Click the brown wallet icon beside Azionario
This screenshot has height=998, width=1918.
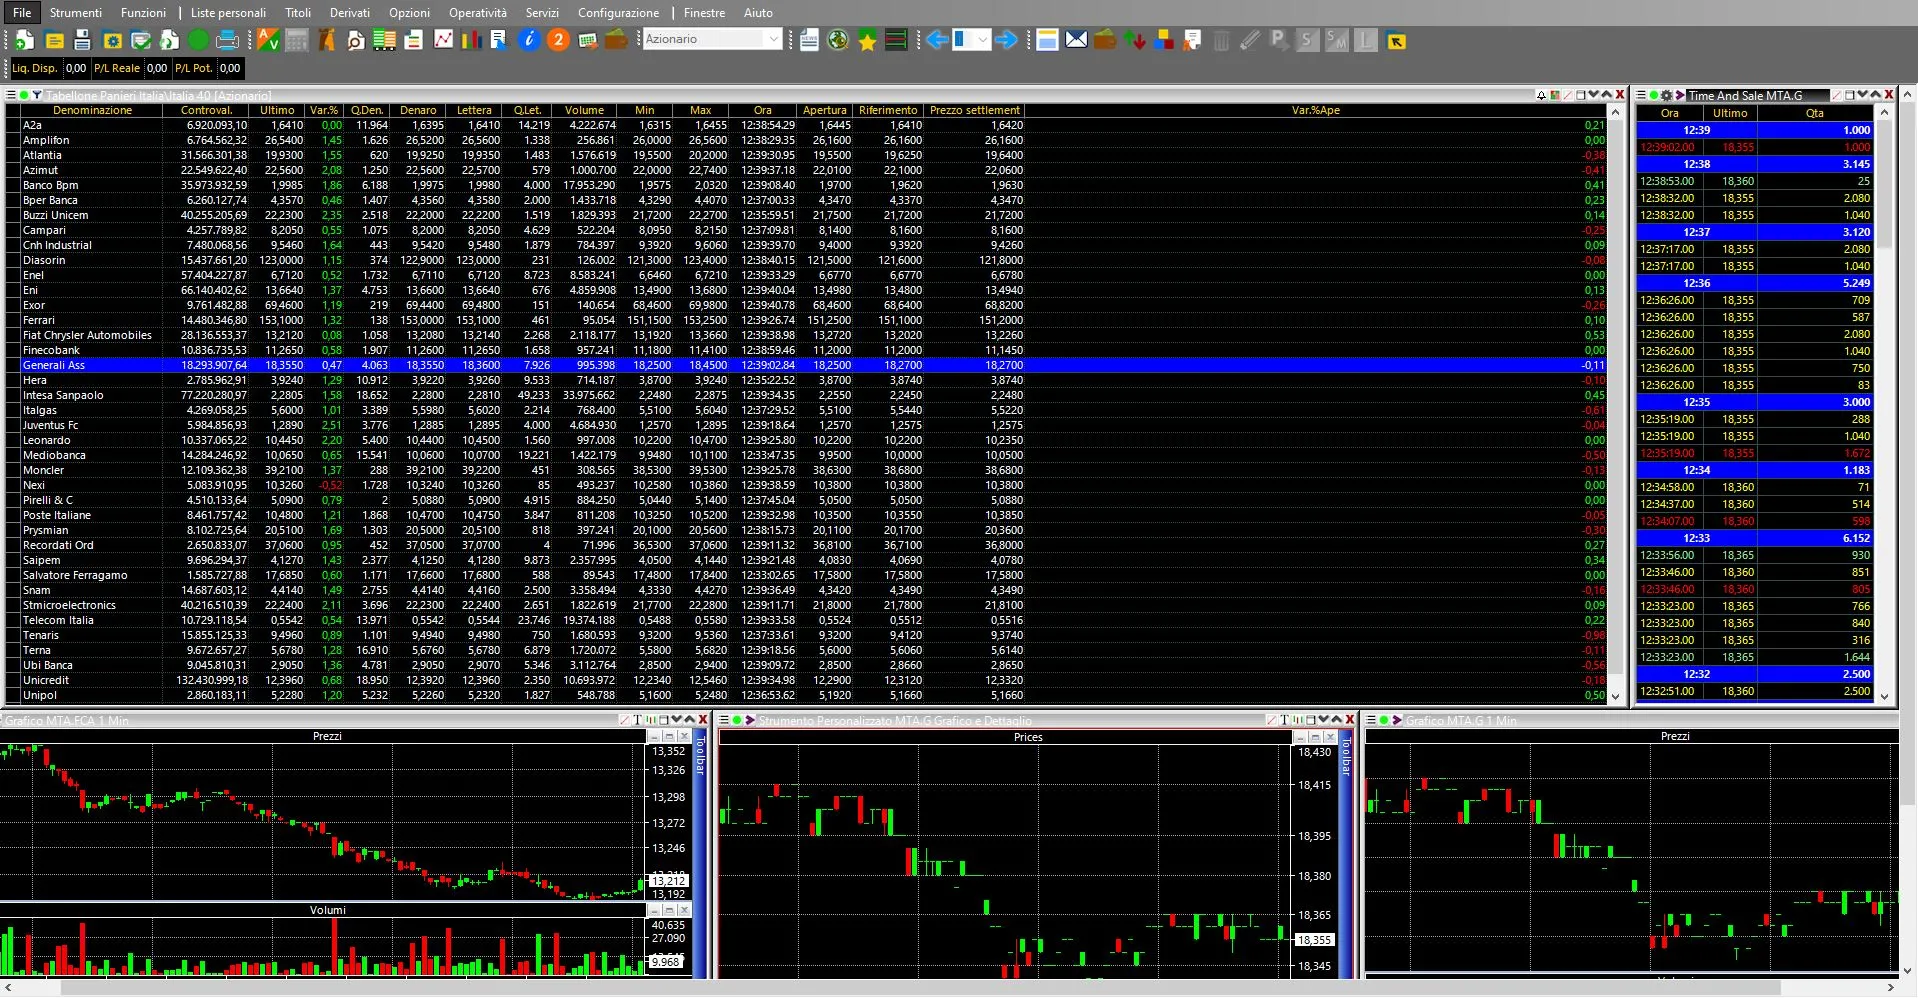pos(616,40)
